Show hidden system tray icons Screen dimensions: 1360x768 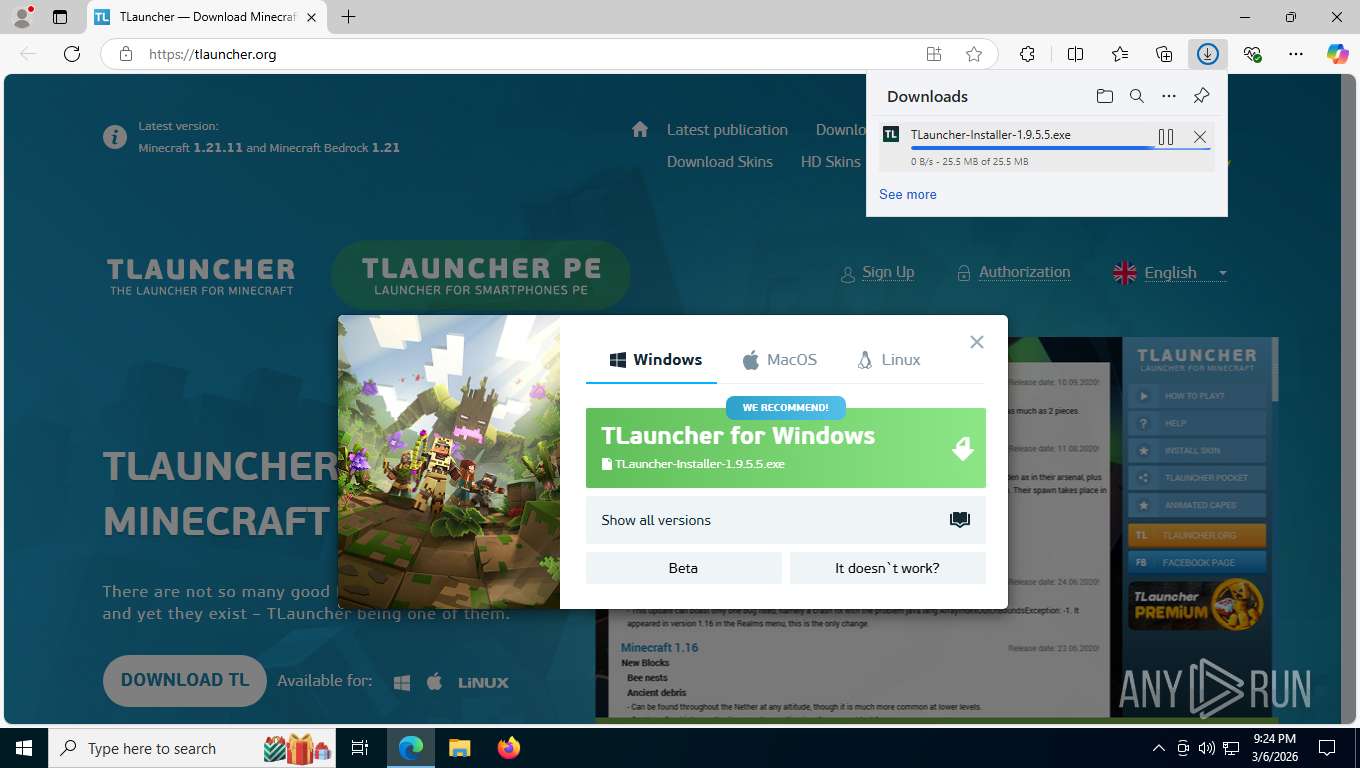point(1159,748)
